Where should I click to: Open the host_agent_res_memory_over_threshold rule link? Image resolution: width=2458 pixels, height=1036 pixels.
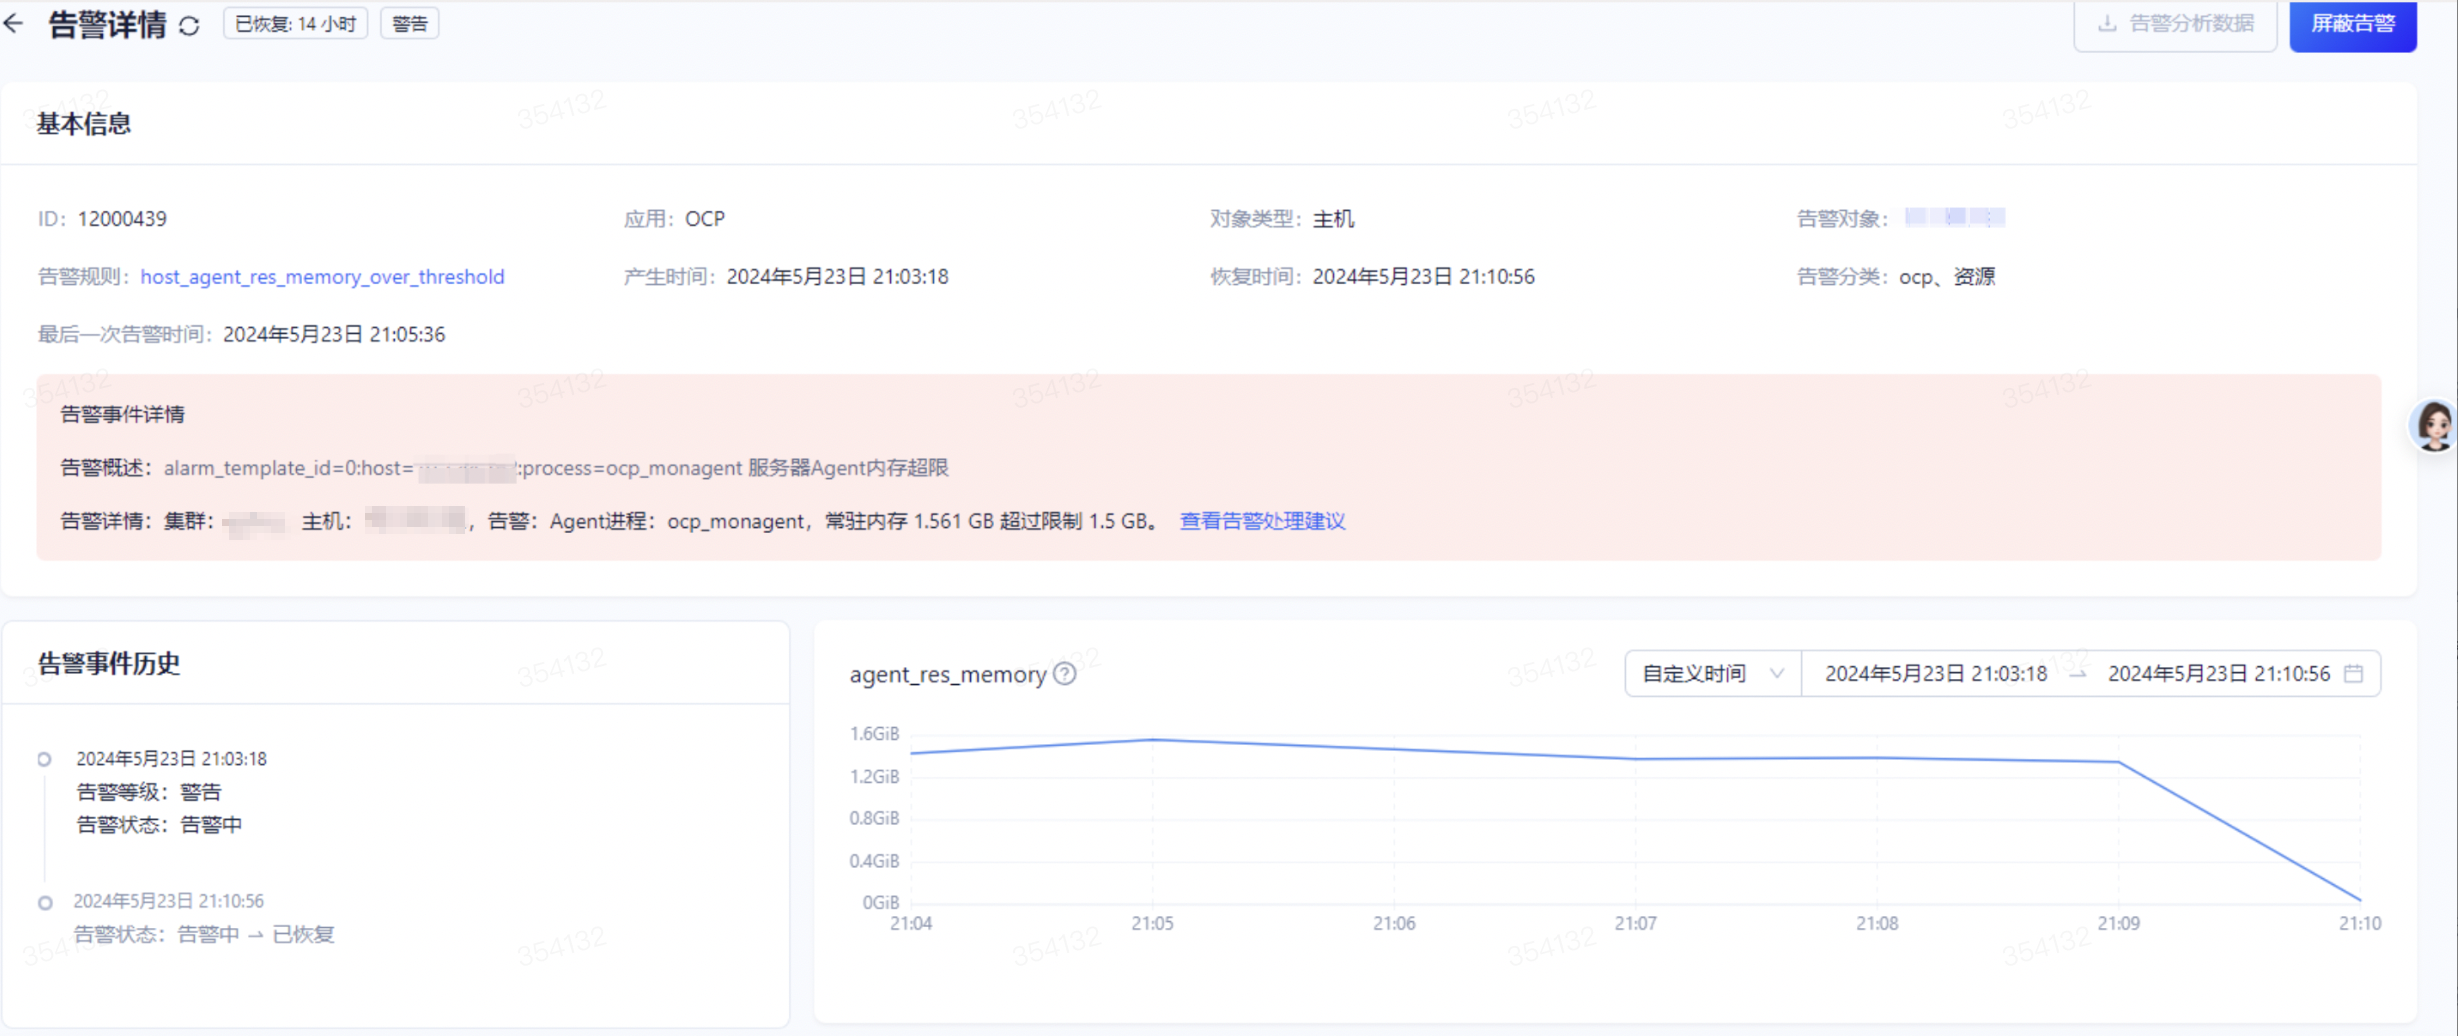point(322,277)
